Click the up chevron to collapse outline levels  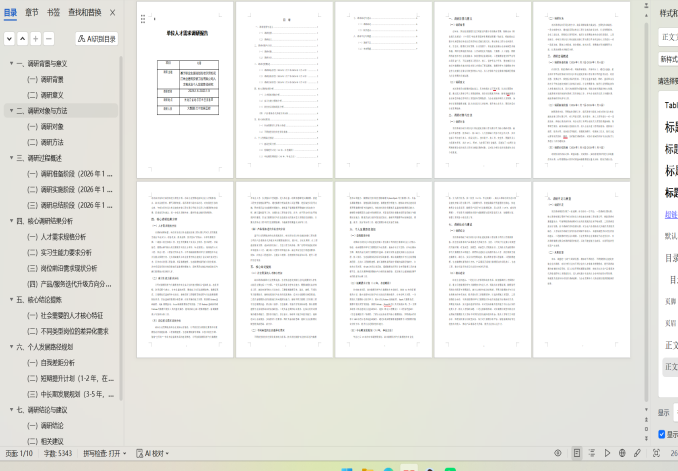tap(23, 39)
